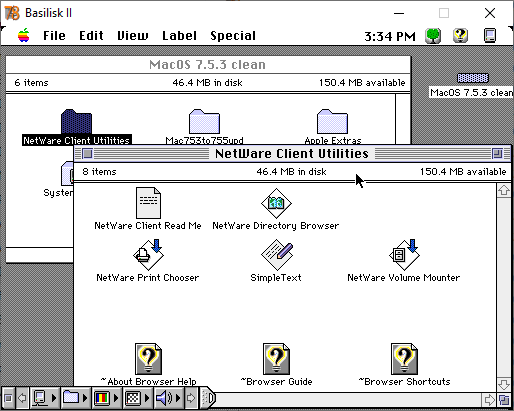The width and height of the screenshot is (514, 411).
Task: Select the SimpleText application icon
Action: click(x=277, y=255)
